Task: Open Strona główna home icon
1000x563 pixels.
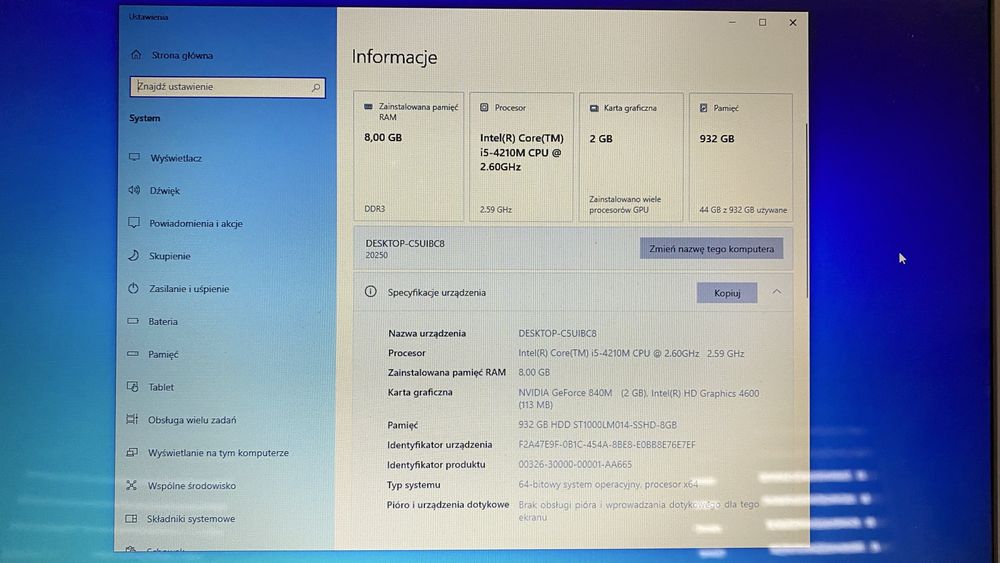Action: [x=136, y=55]
